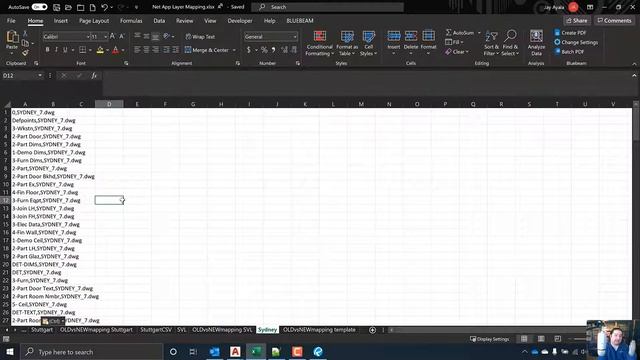Image resolution: width=640 pixels, height=360 pixels.
Task: Select the Stuttgart sheet tab
Action: click(42, 330)
